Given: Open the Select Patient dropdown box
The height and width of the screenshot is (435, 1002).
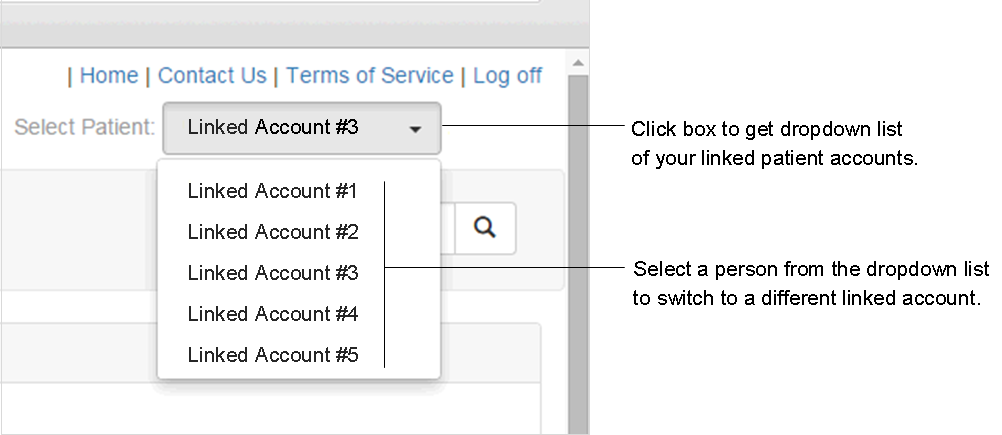Looking at the screenshot, I should pos(300,128).
